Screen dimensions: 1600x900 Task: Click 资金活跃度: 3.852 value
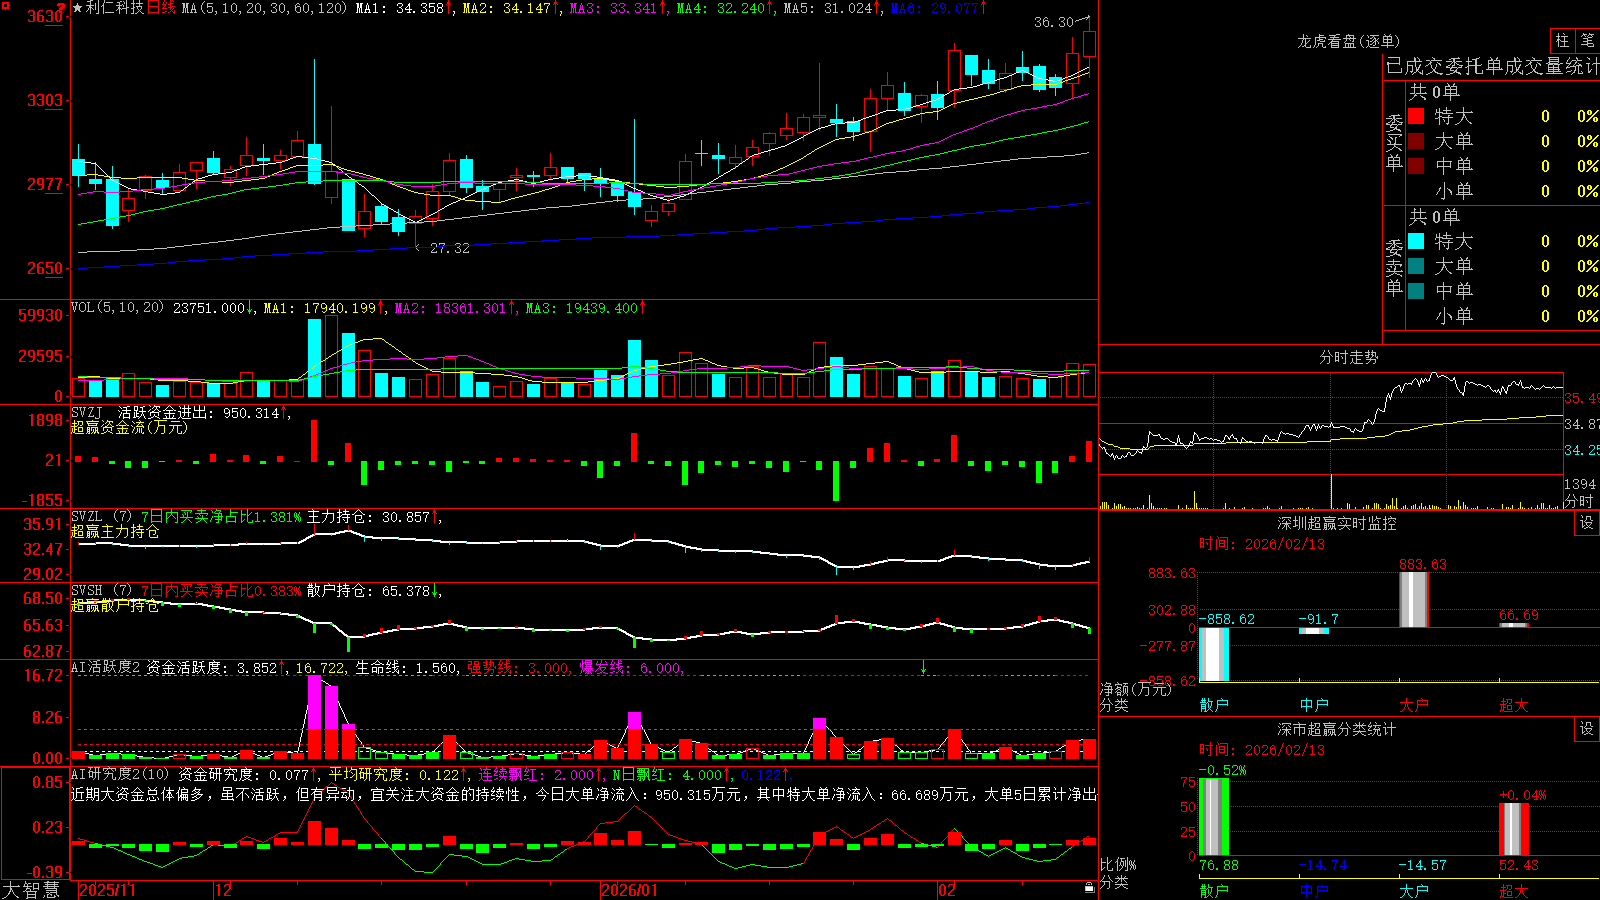click(x=214, y=667)
